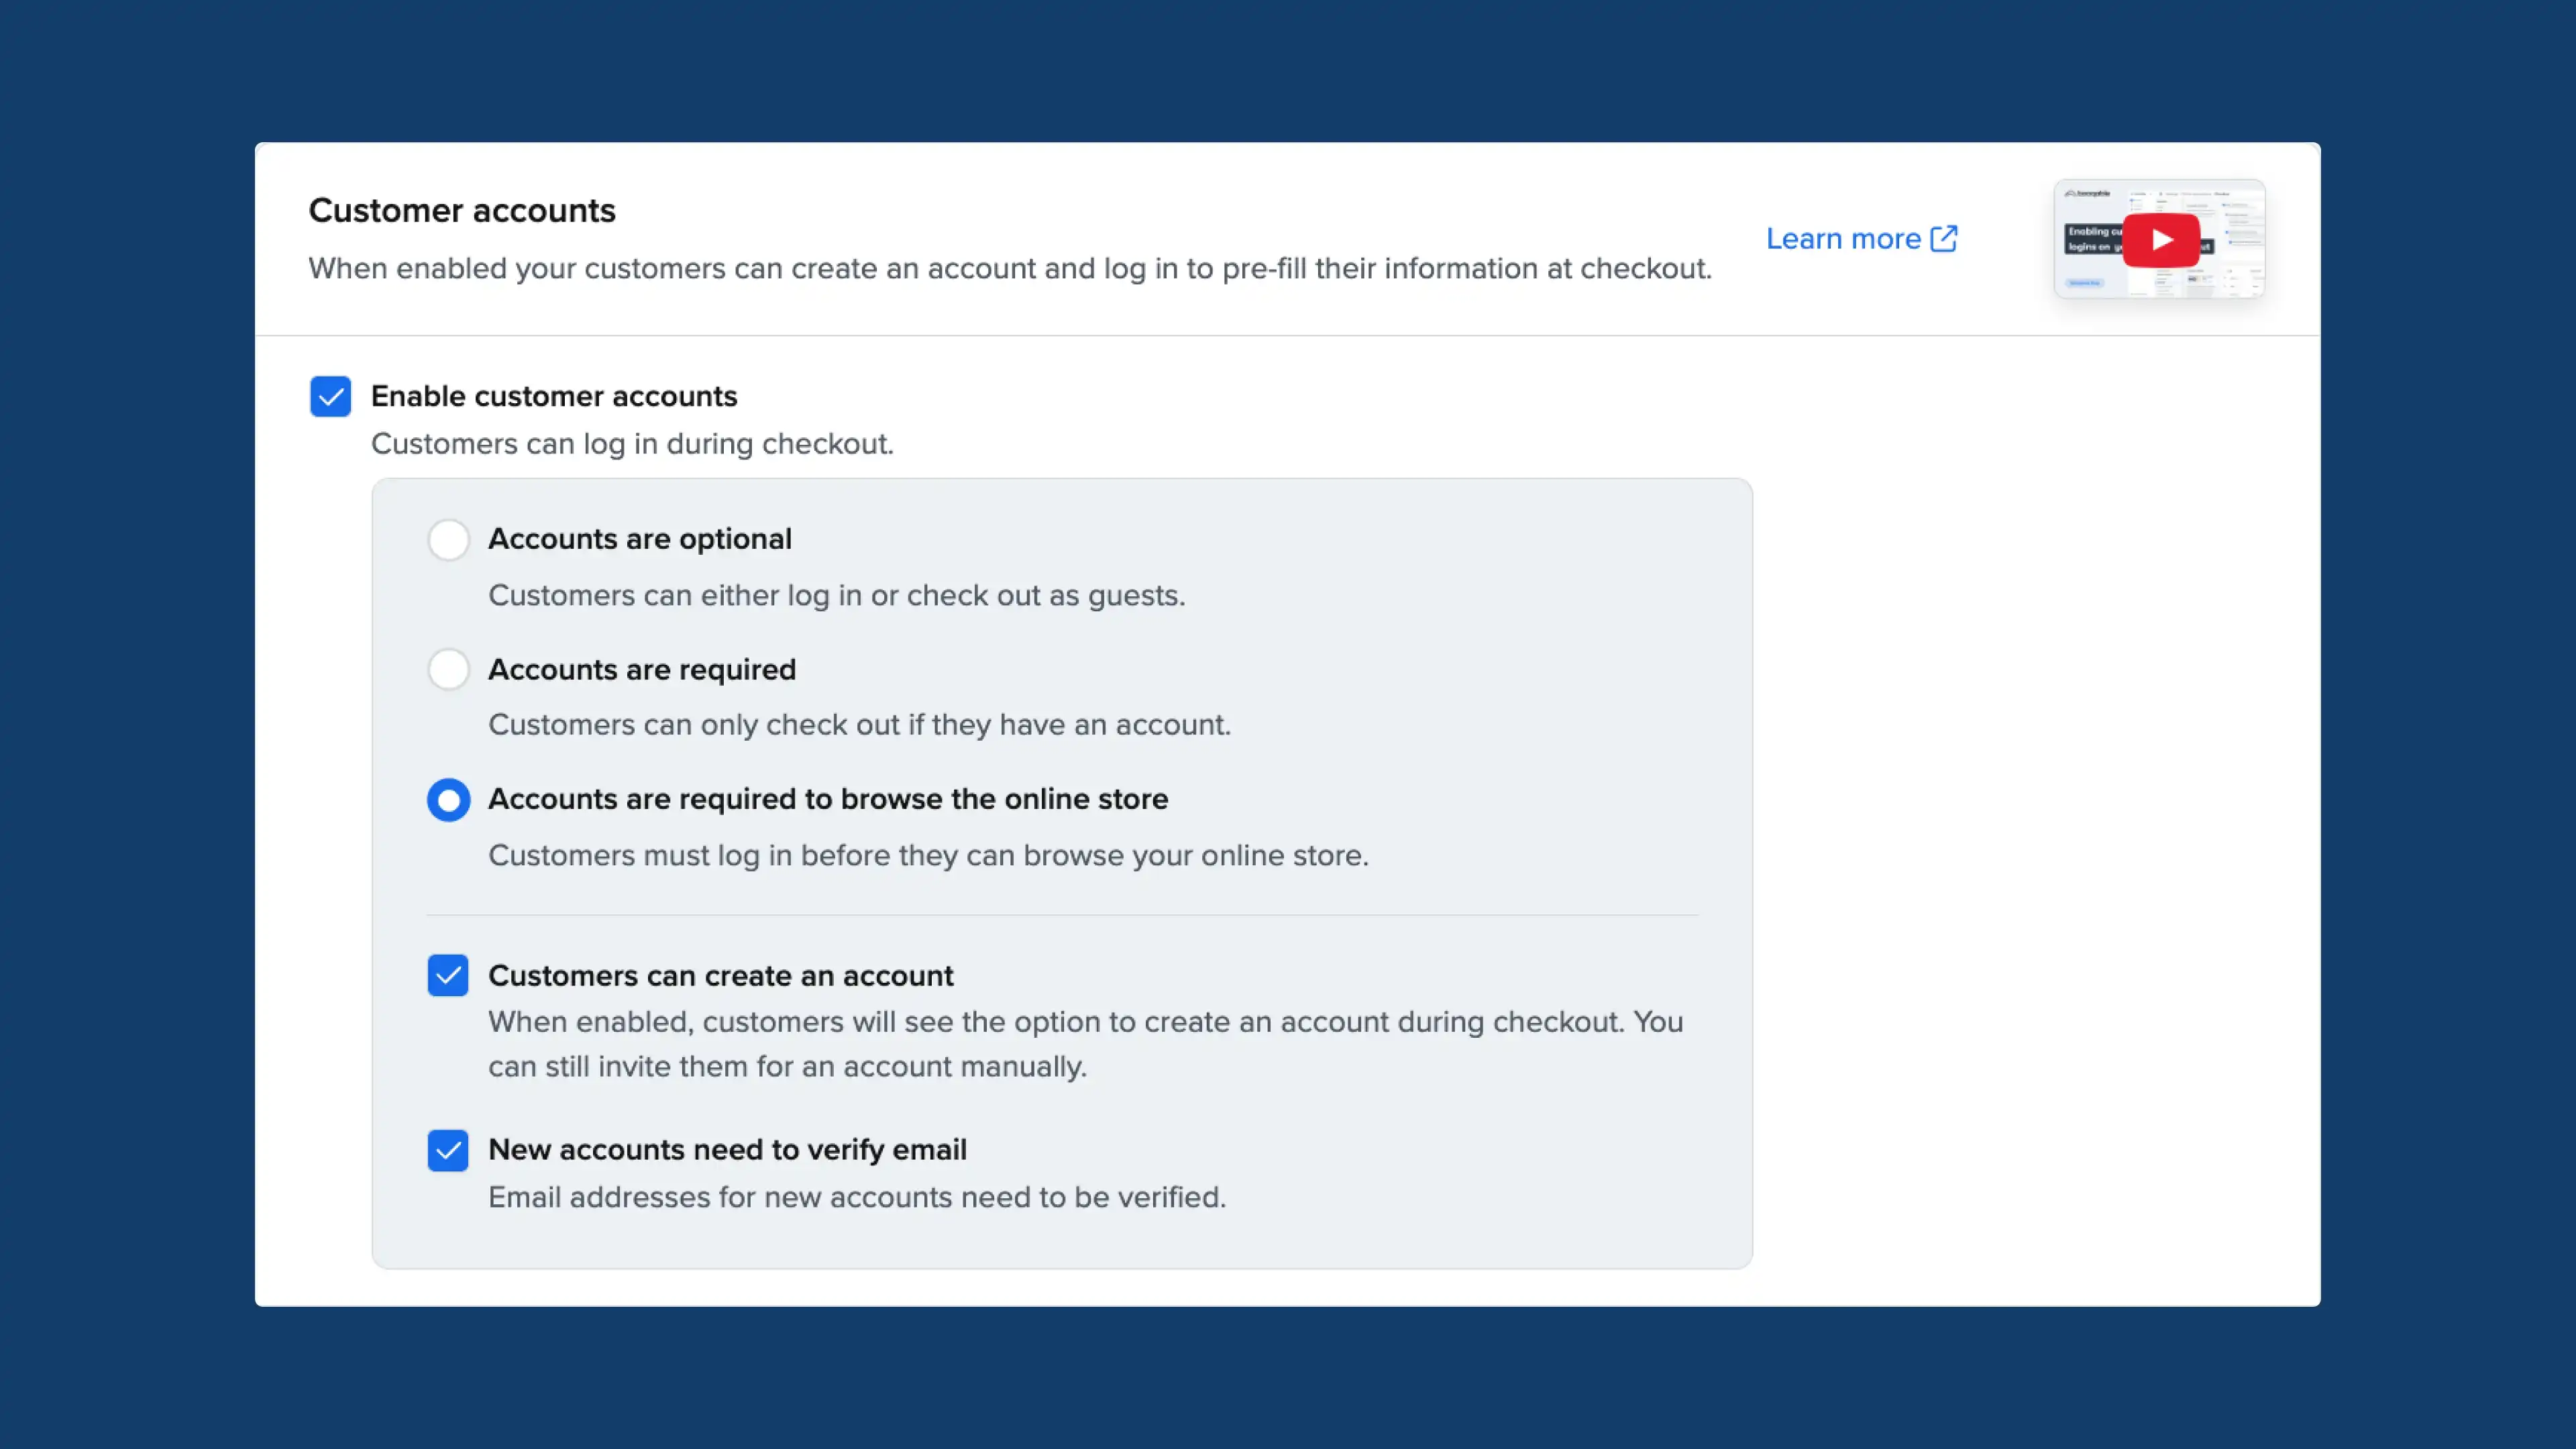Click the checked box icon for Customers can create an account
This screenshot has height=1449, width=2576.
tap(447, 975)
